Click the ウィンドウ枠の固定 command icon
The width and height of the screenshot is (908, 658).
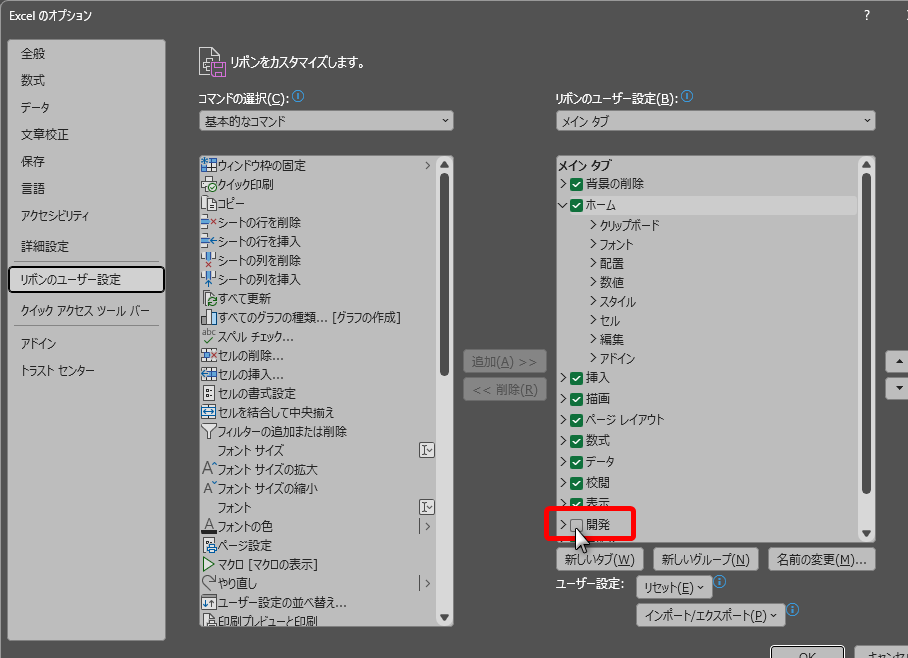(209, 166)
